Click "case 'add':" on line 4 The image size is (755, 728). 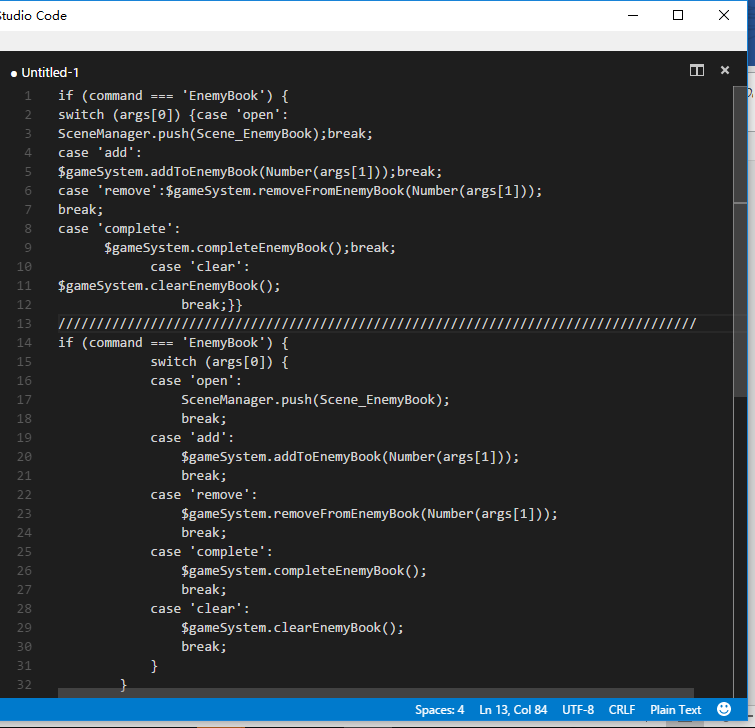(100, 153)
